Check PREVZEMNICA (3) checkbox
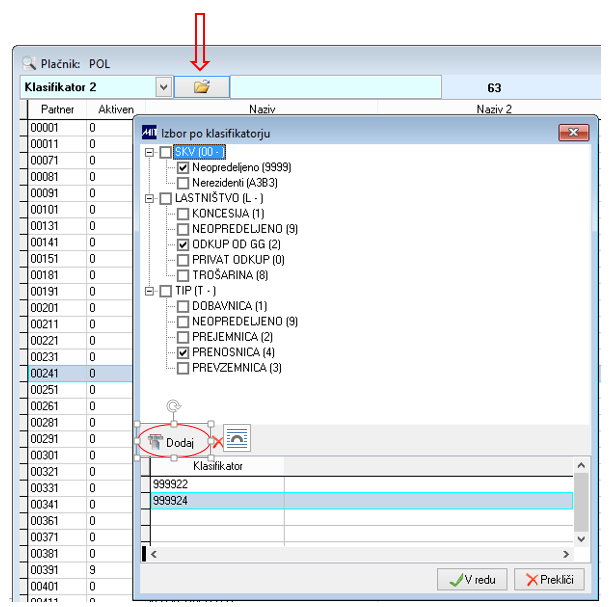The image size is (611, 607). click(183, 368)
